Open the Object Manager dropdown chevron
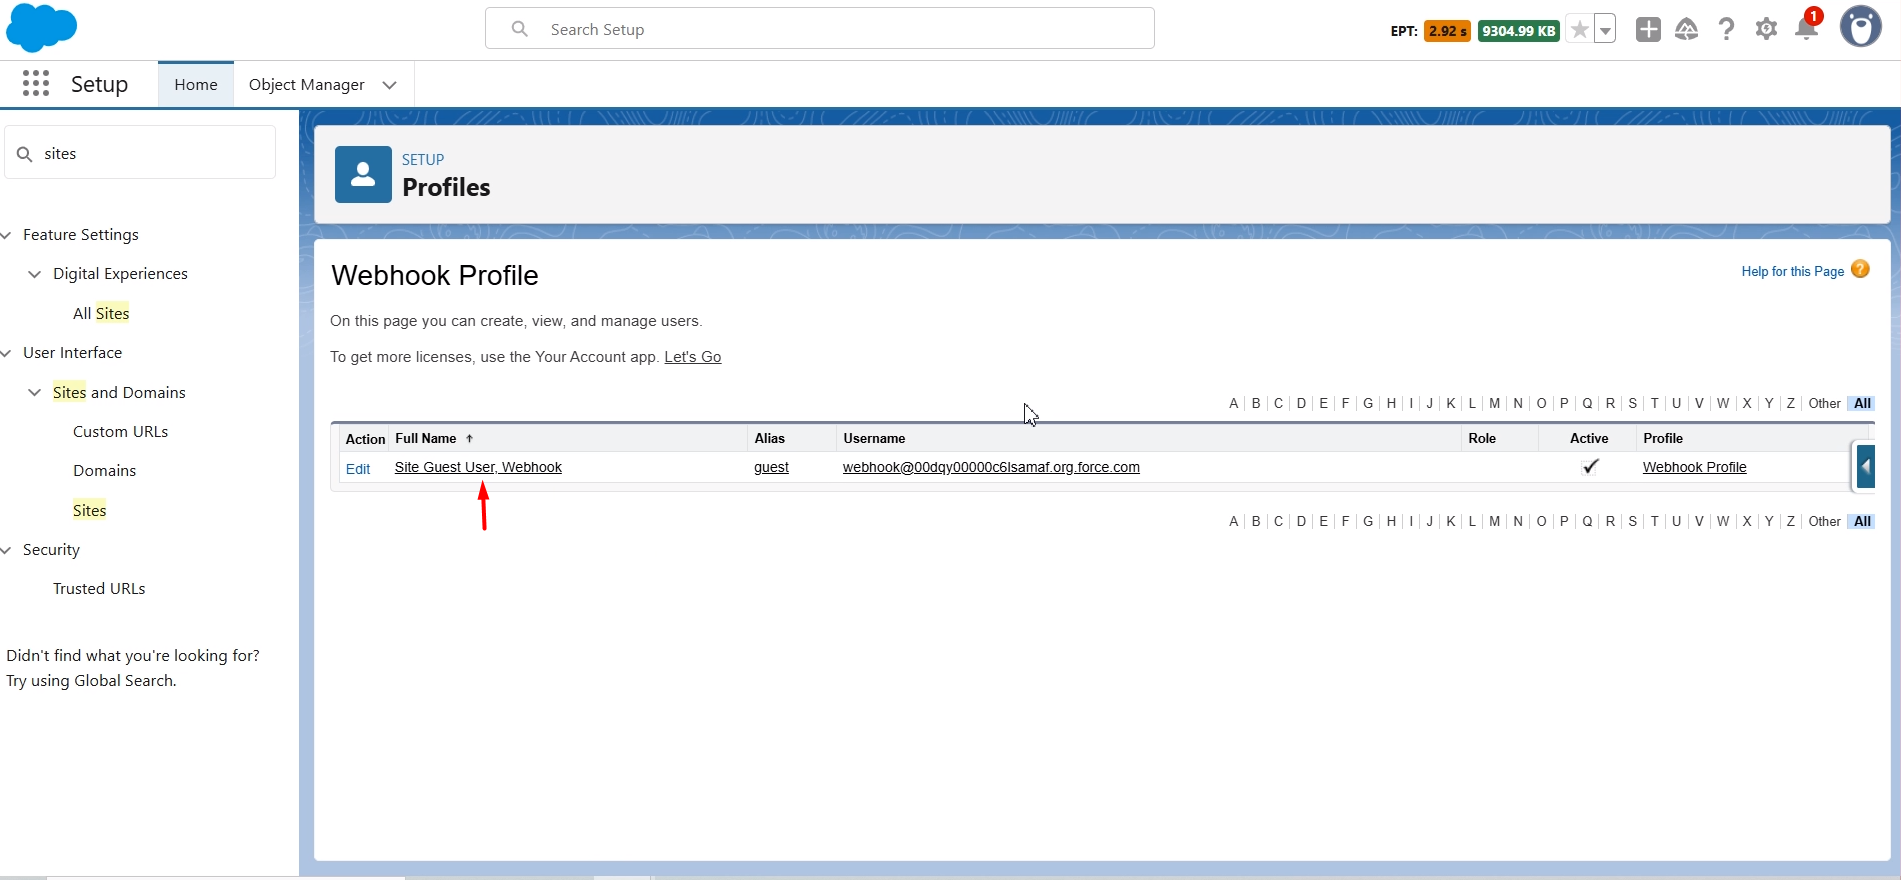Screen dimensions: 1901x880 coord(390,85)
